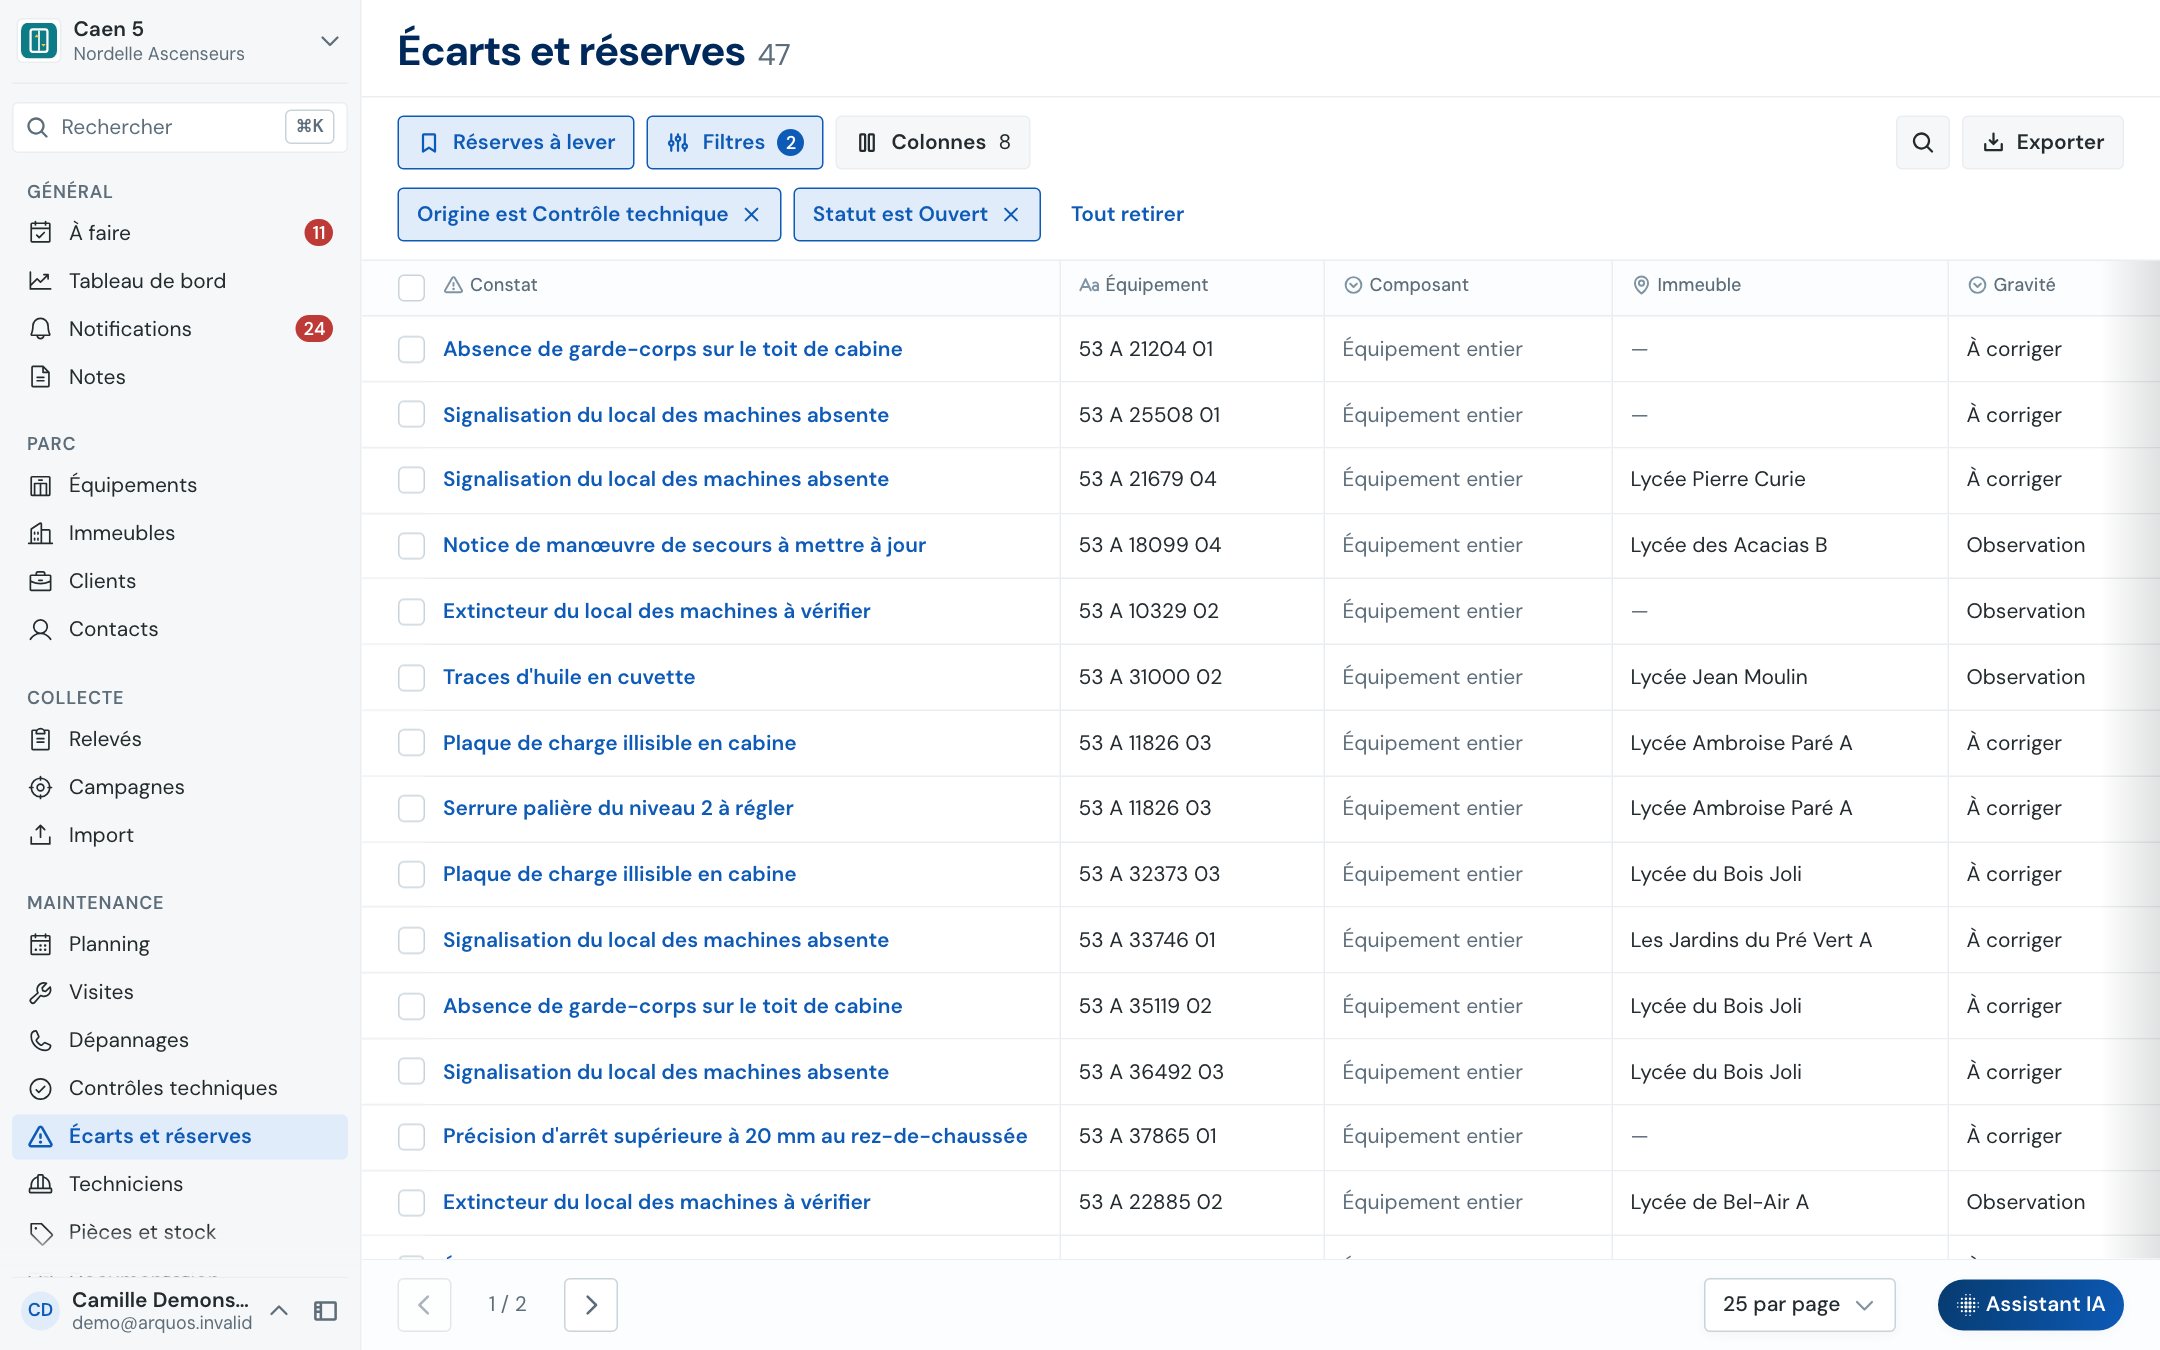Check the row for equipment 53 A 21204 01
The height and width of the screenshot is (1350, 2160).
click(x=411, y=349)
